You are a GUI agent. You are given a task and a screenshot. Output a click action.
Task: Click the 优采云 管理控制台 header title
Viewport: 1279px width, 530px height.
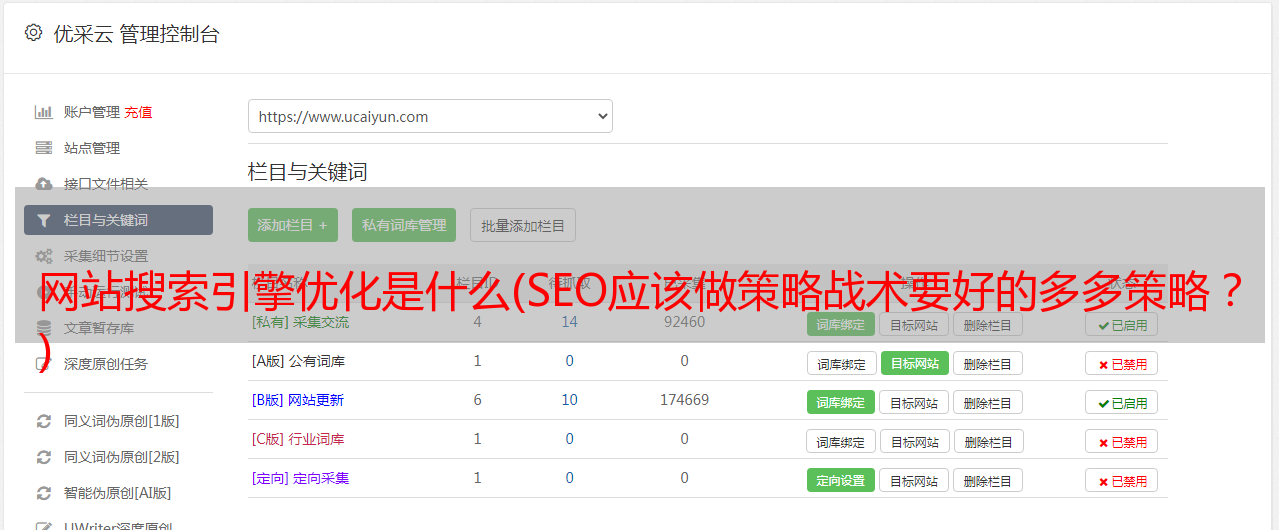coord(136,34)
